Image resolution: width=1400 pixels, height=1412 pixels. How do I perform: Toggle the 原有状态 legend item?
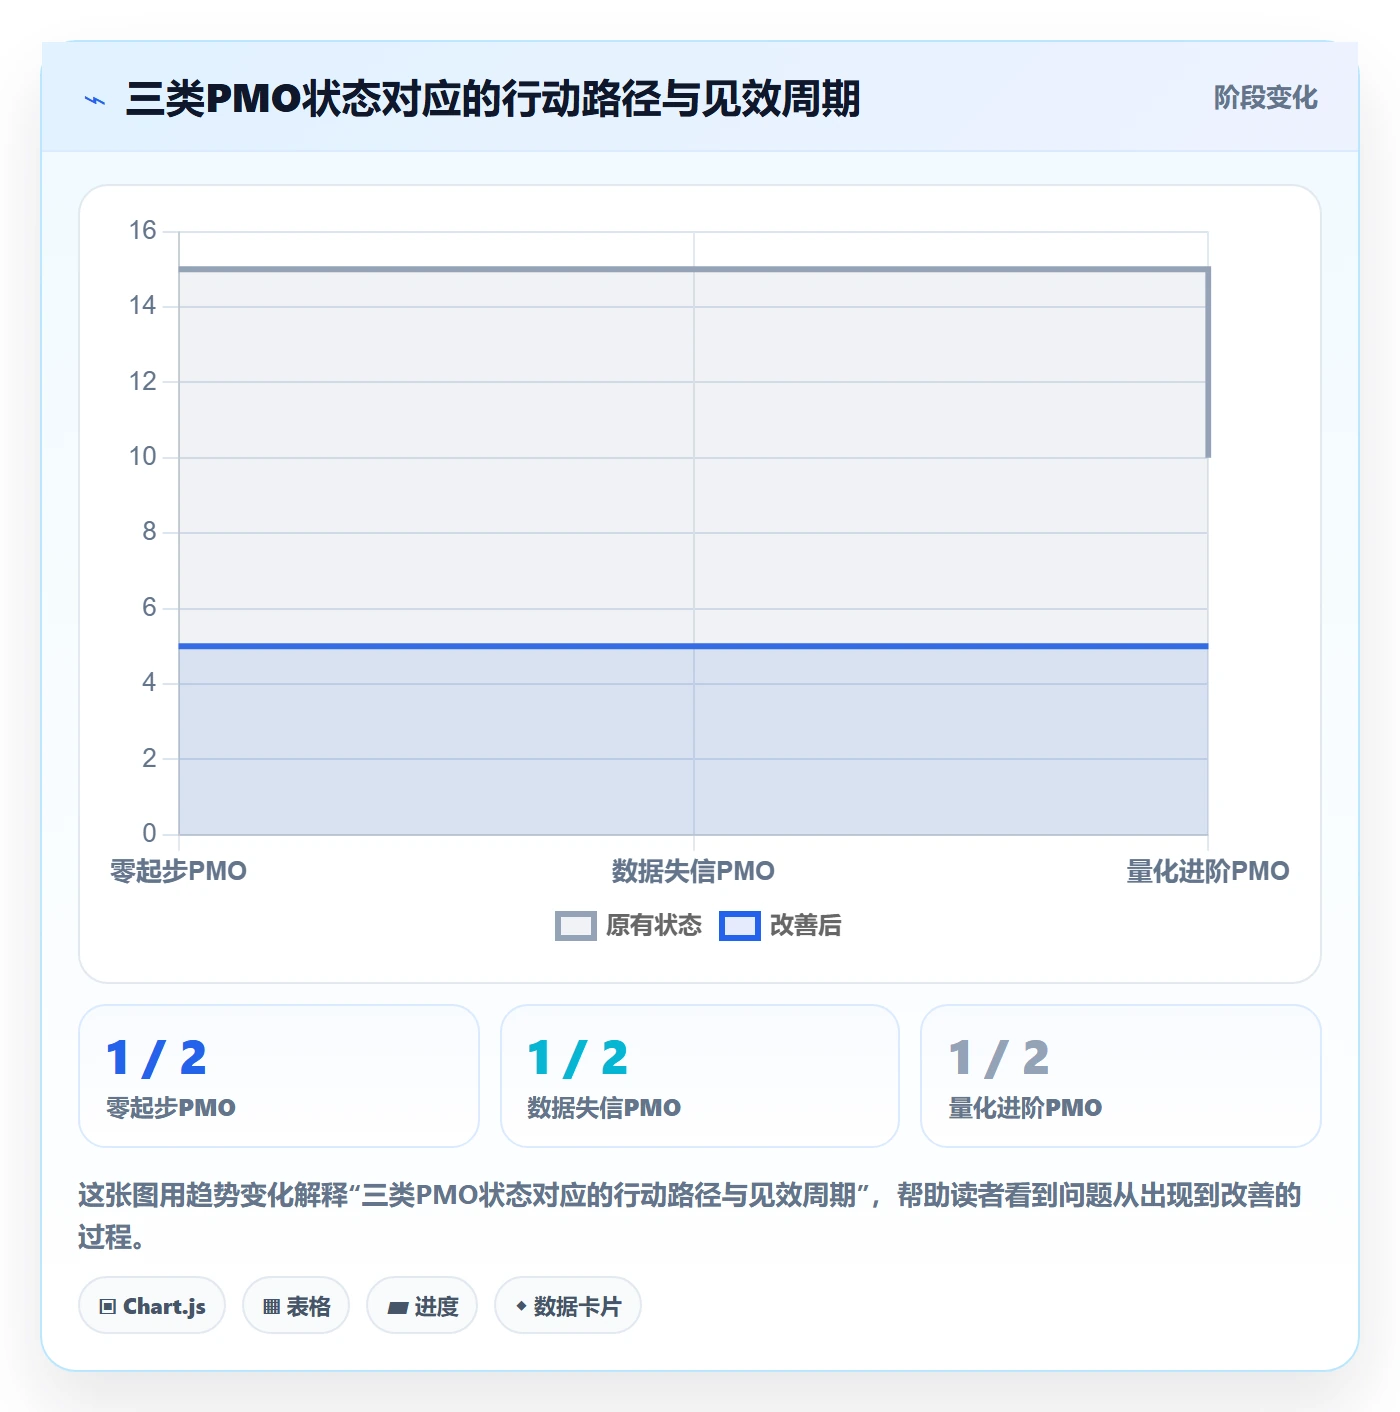pyautogui.click(x=629, y=926)
